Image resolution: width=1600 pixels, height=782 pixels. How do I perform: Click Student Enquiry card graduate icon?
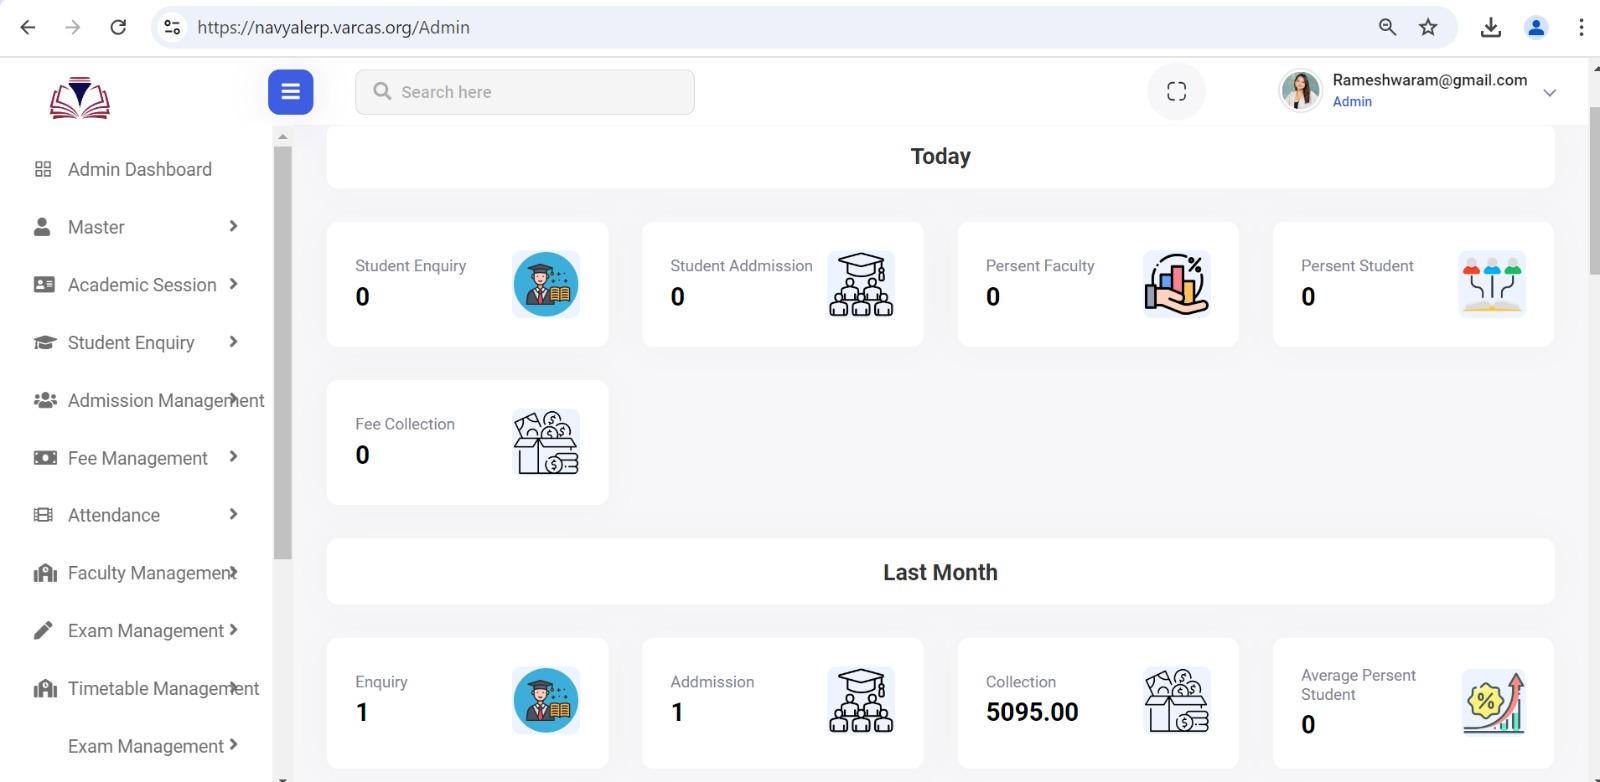546,284
